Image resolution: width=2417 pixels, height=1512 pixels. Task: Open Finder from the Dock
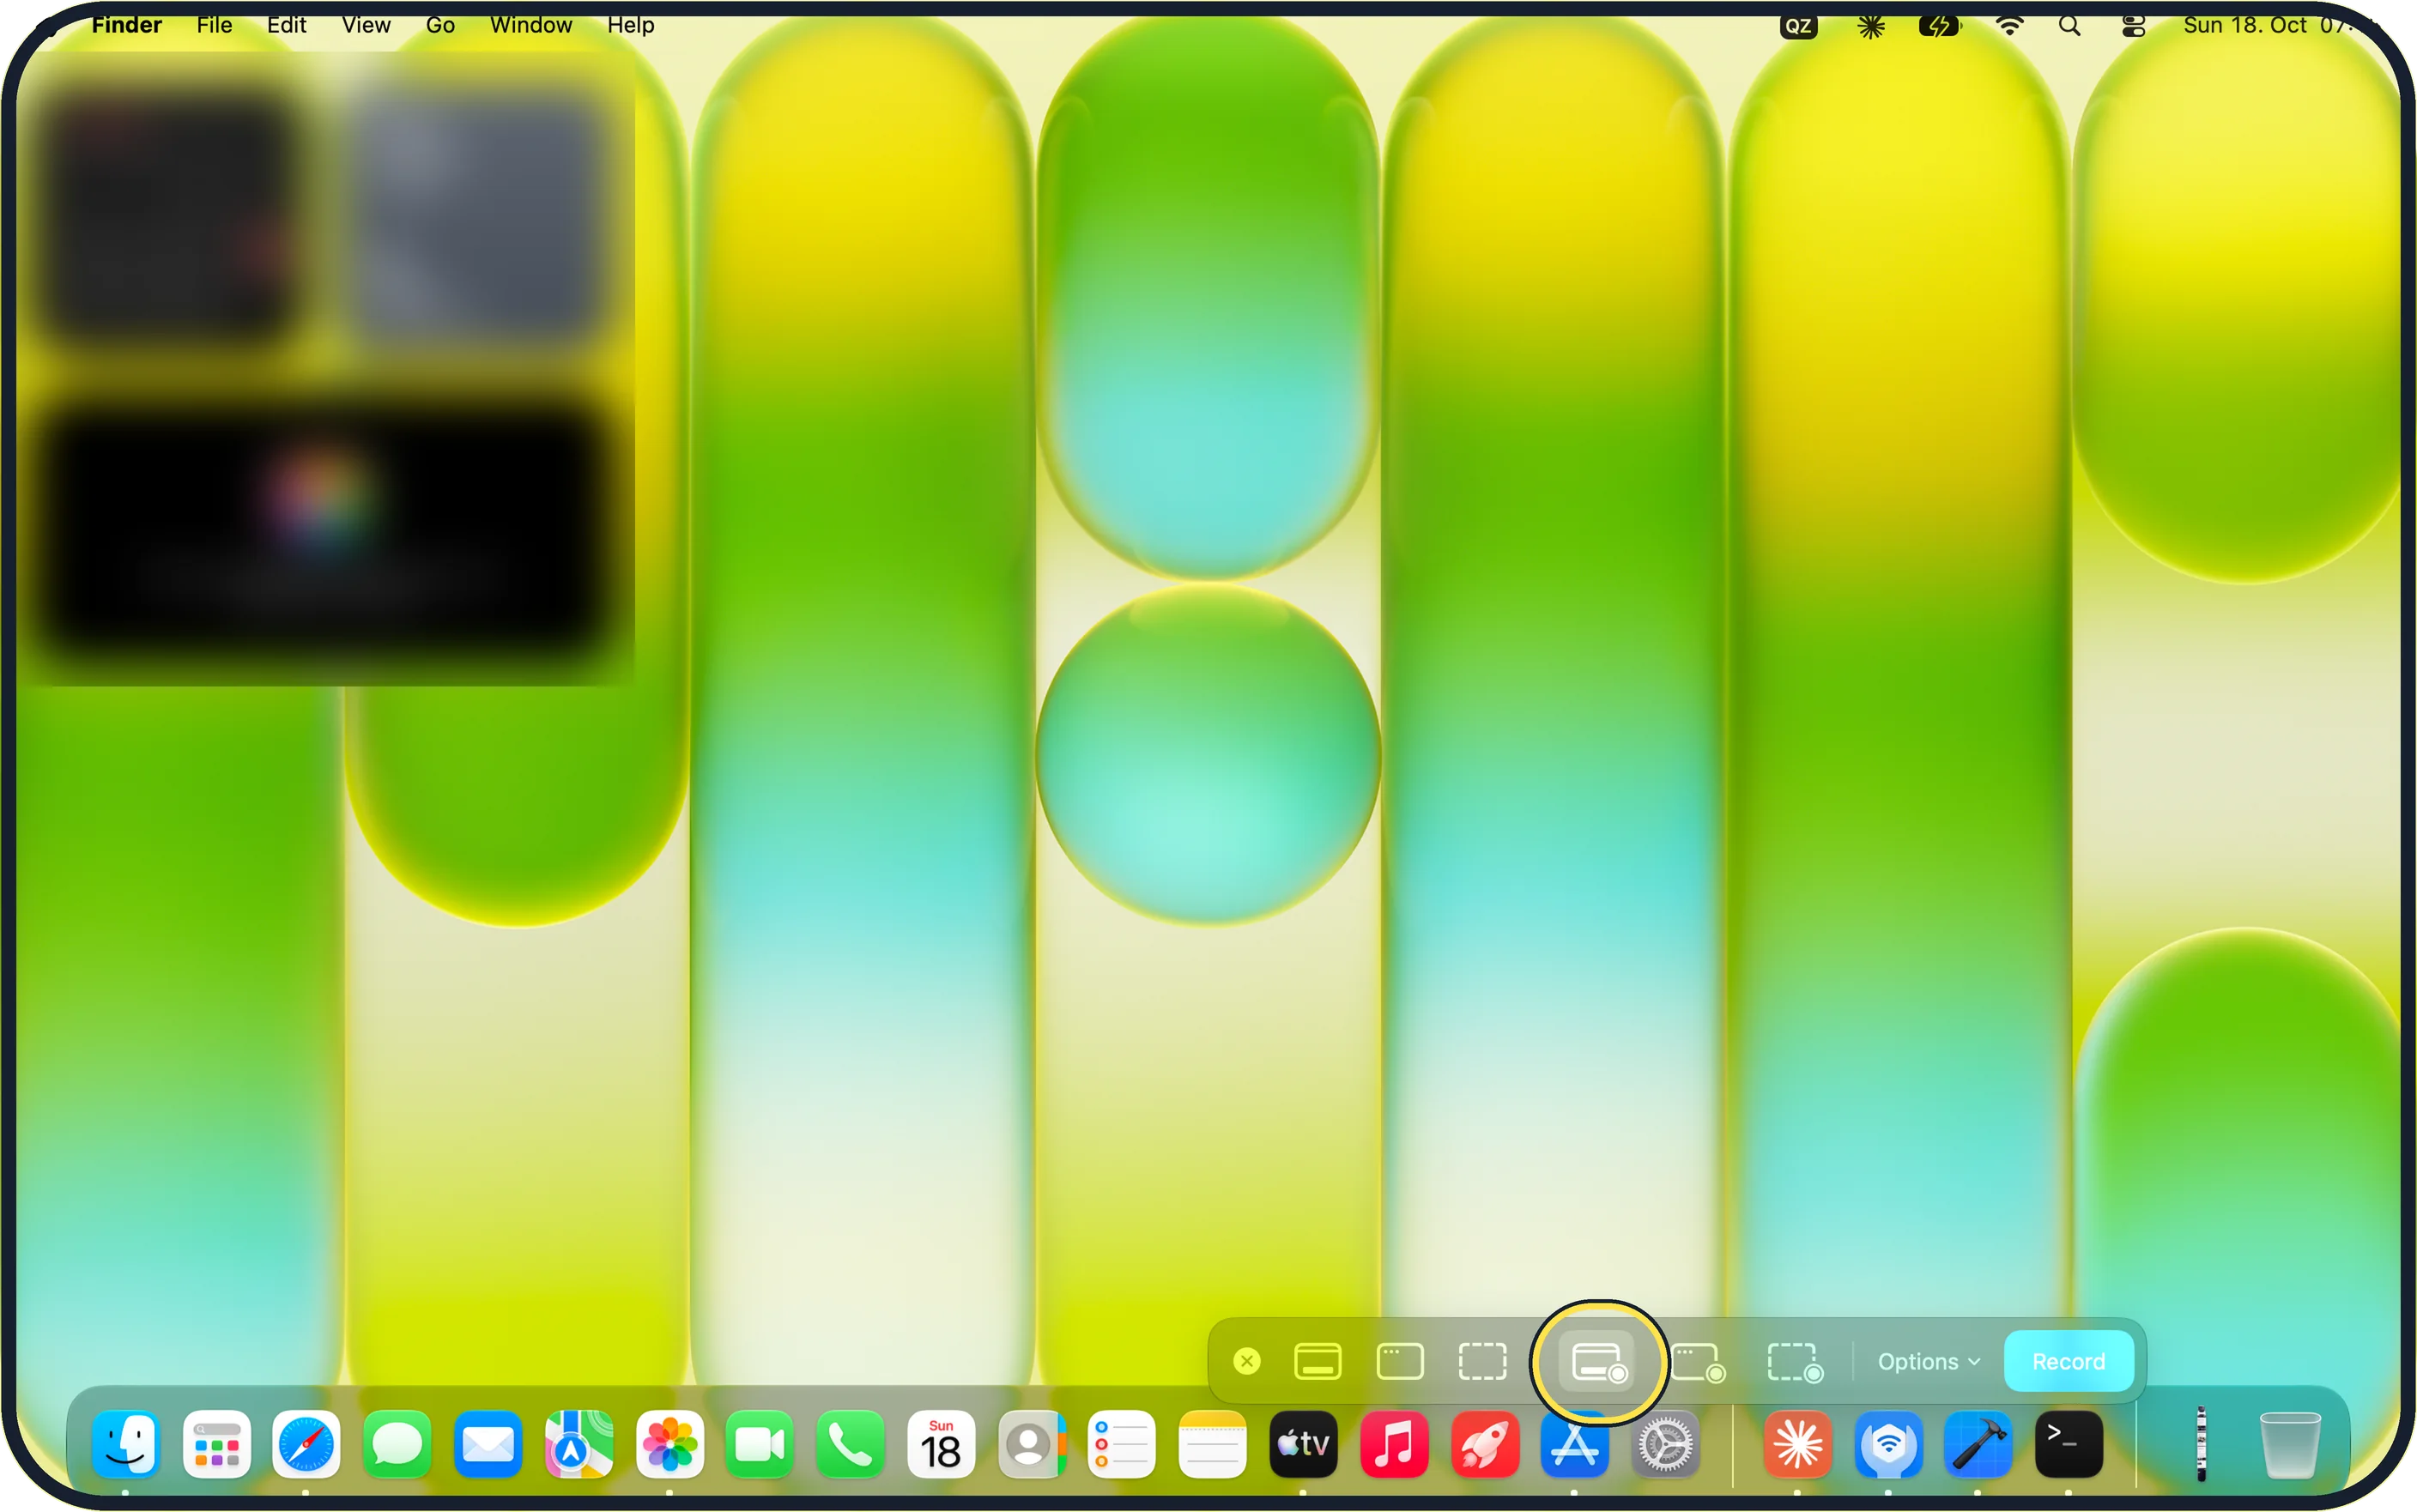pos(125,1443)
